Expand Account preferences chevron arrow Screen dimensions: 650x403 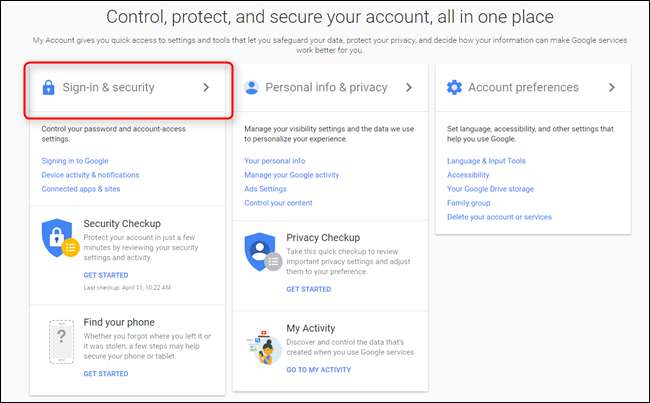coord(611,88)
